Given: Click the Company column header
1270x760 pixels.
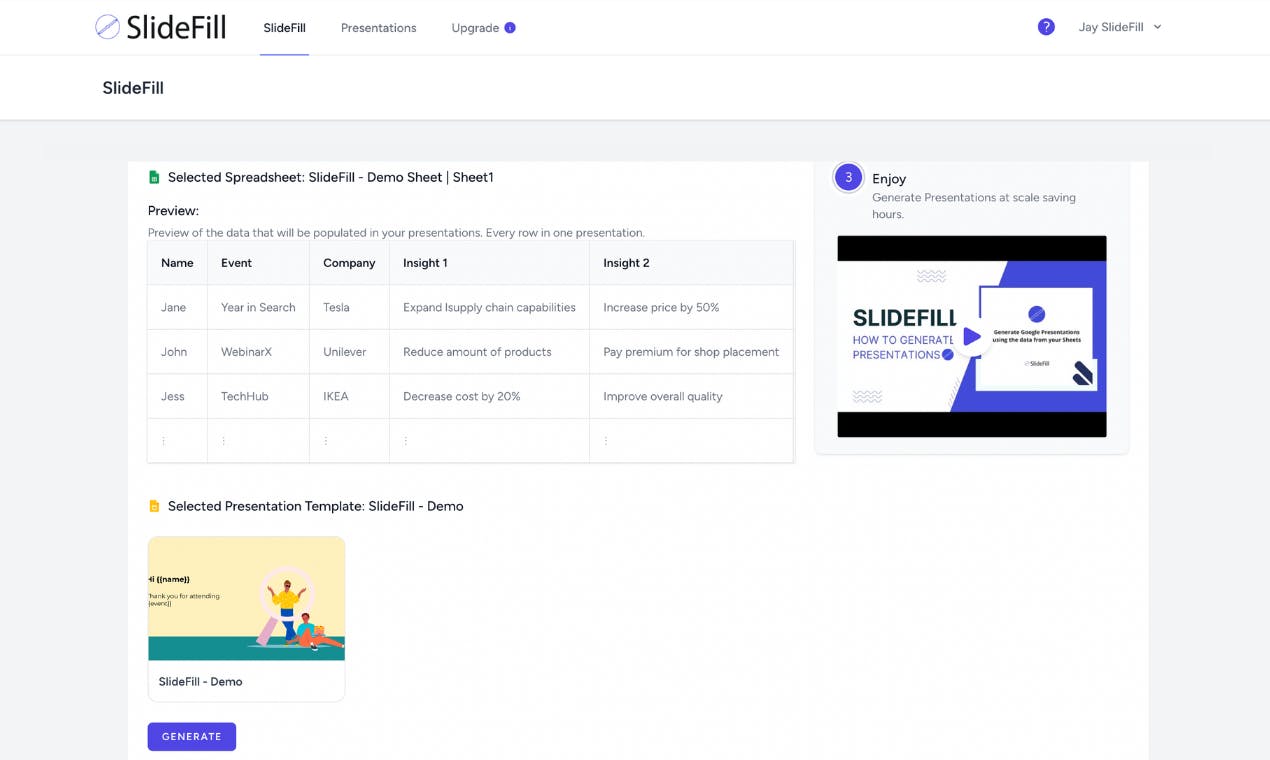Looking at the screenshot, I should [x=349, y=263].
